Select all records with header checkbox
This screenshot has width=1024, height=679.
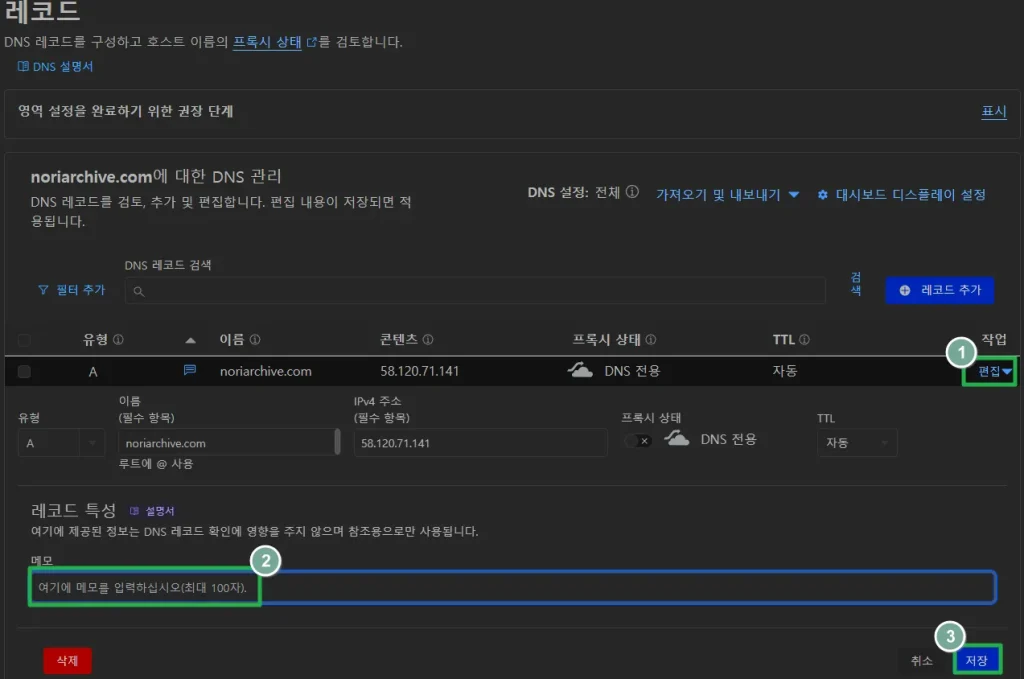tap(24, 340)
